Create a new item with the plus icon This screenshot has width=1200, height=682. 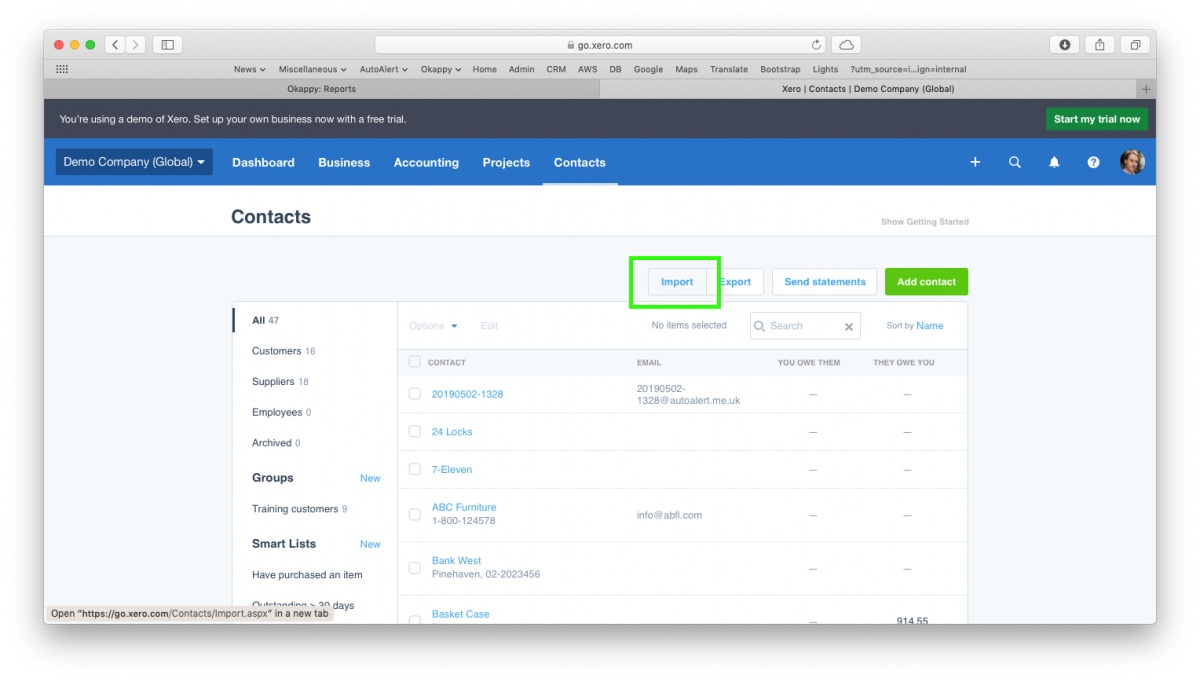975,161
